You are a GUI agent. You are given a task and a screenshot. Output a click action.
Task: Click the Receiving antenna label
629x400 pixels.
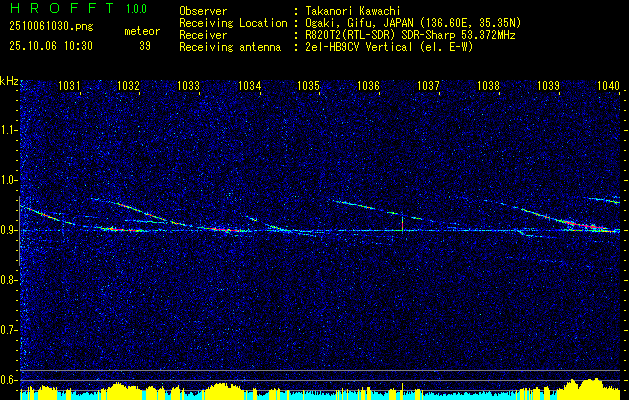[230, 47]
